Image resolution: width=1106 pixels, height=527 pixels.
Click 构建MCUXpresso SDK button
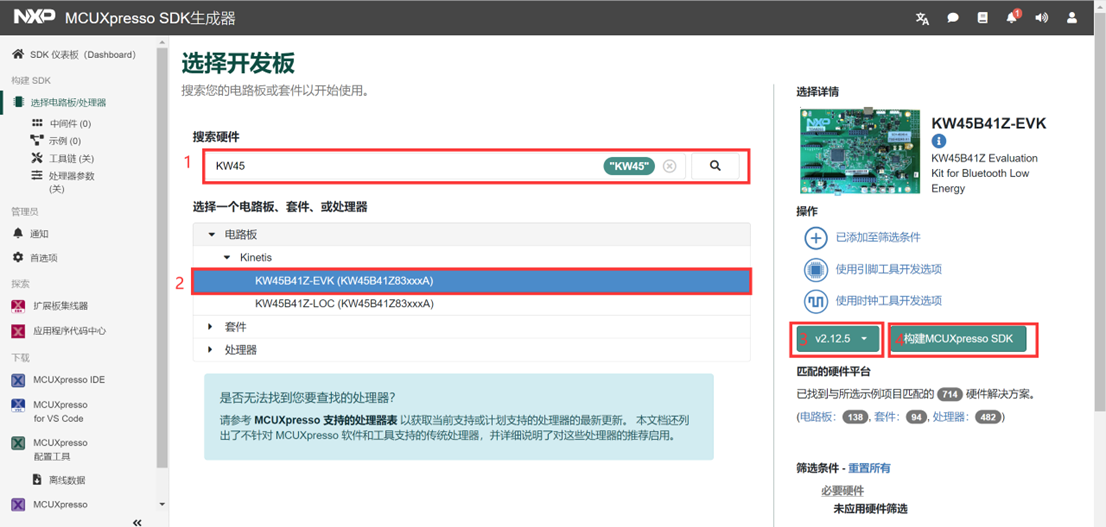[x=958, y=339]
